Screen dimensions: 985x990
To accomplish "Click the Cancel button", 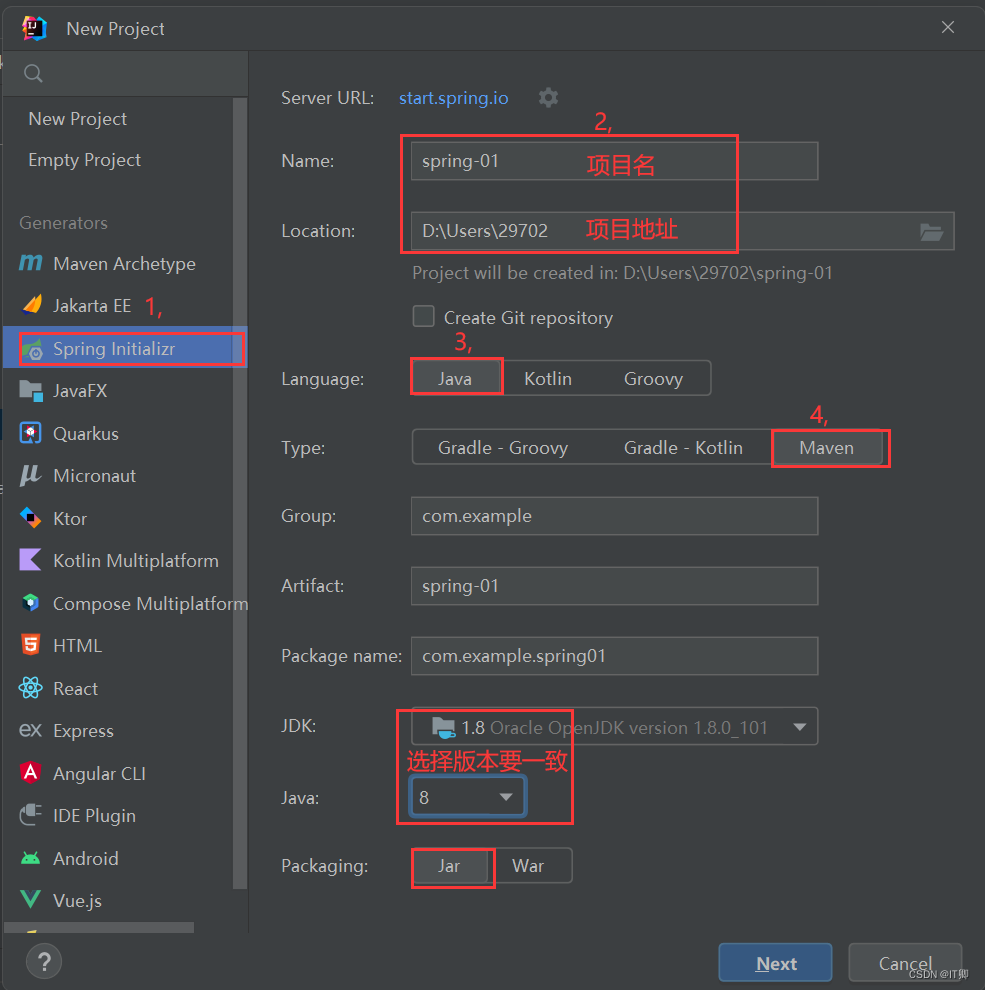I will click(905, 963).
